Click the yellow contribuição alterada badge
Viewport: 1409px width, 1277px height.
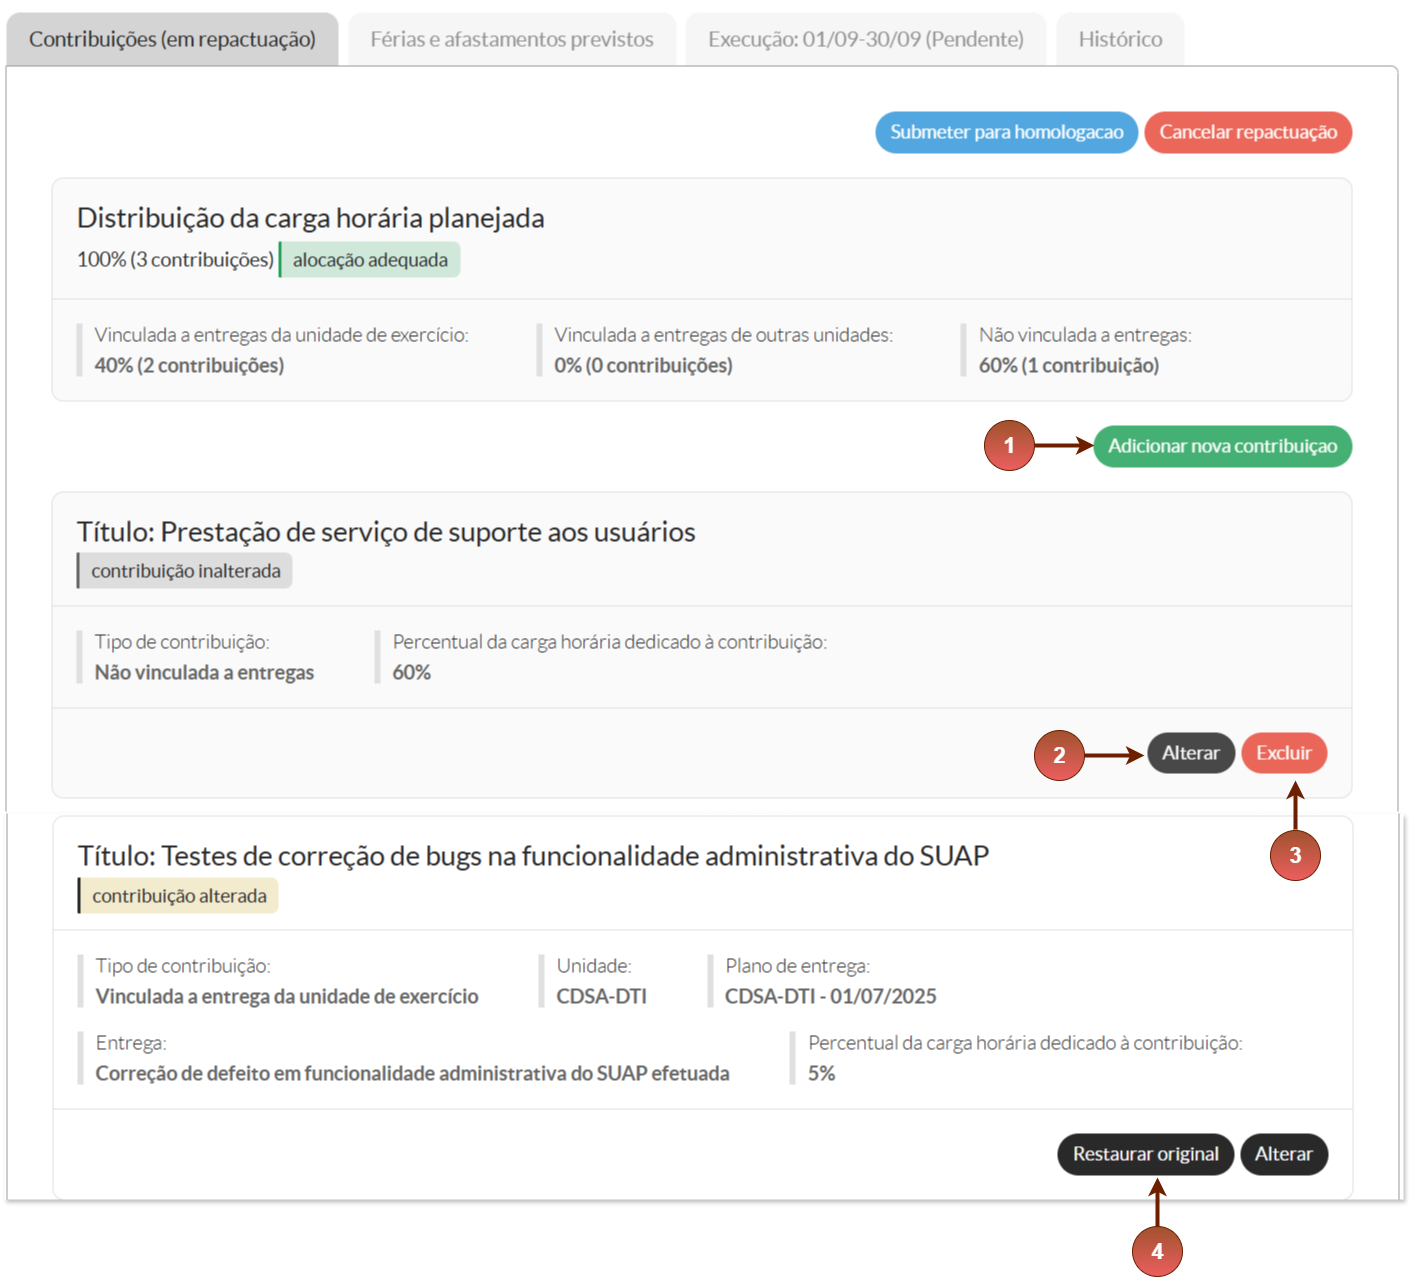pyautogui.click(x=179, y=896)
